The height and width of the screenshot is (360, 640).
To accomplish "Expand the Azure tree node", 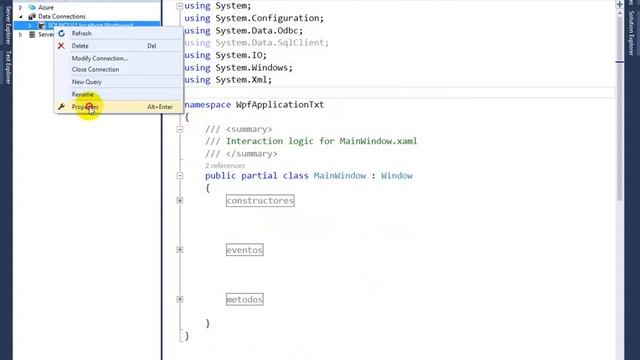I will pos(20,7).
